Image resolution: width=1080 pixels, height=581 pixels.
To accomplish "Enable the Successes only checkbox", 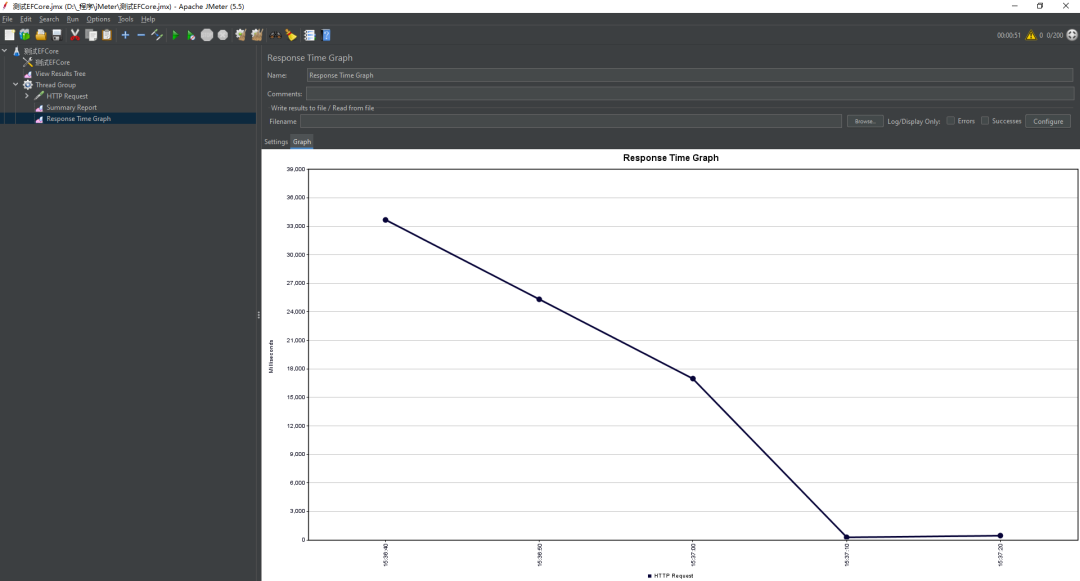I will [x=985, y=120].
